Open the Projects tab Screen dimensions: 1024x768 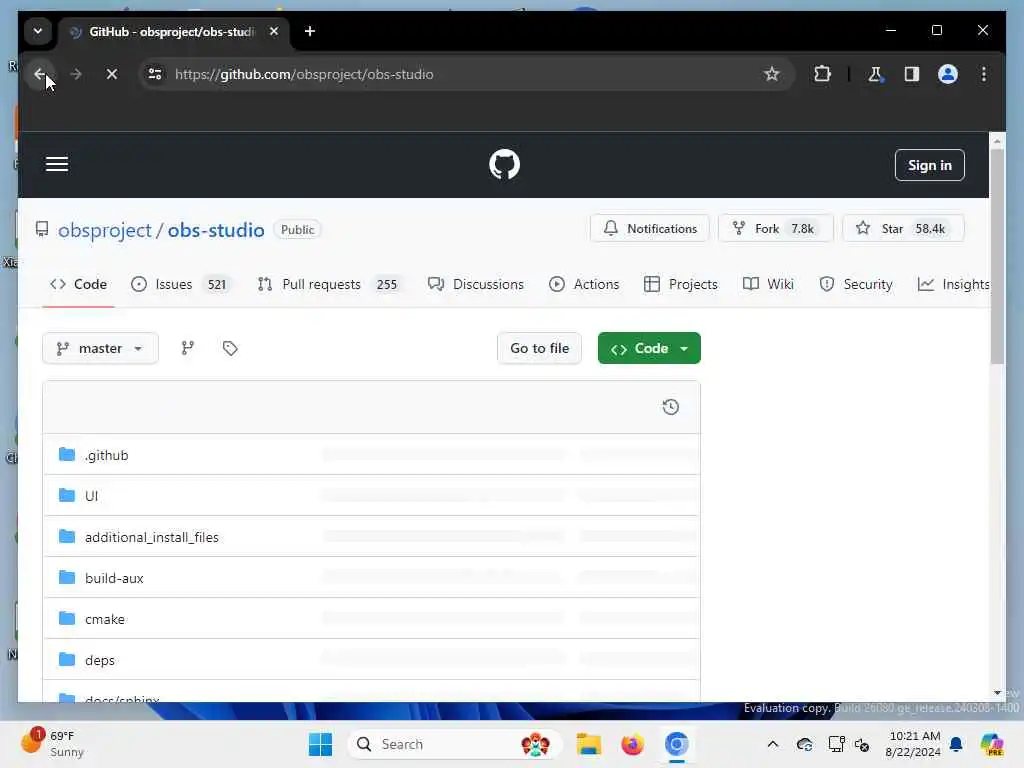pos(680,284)
